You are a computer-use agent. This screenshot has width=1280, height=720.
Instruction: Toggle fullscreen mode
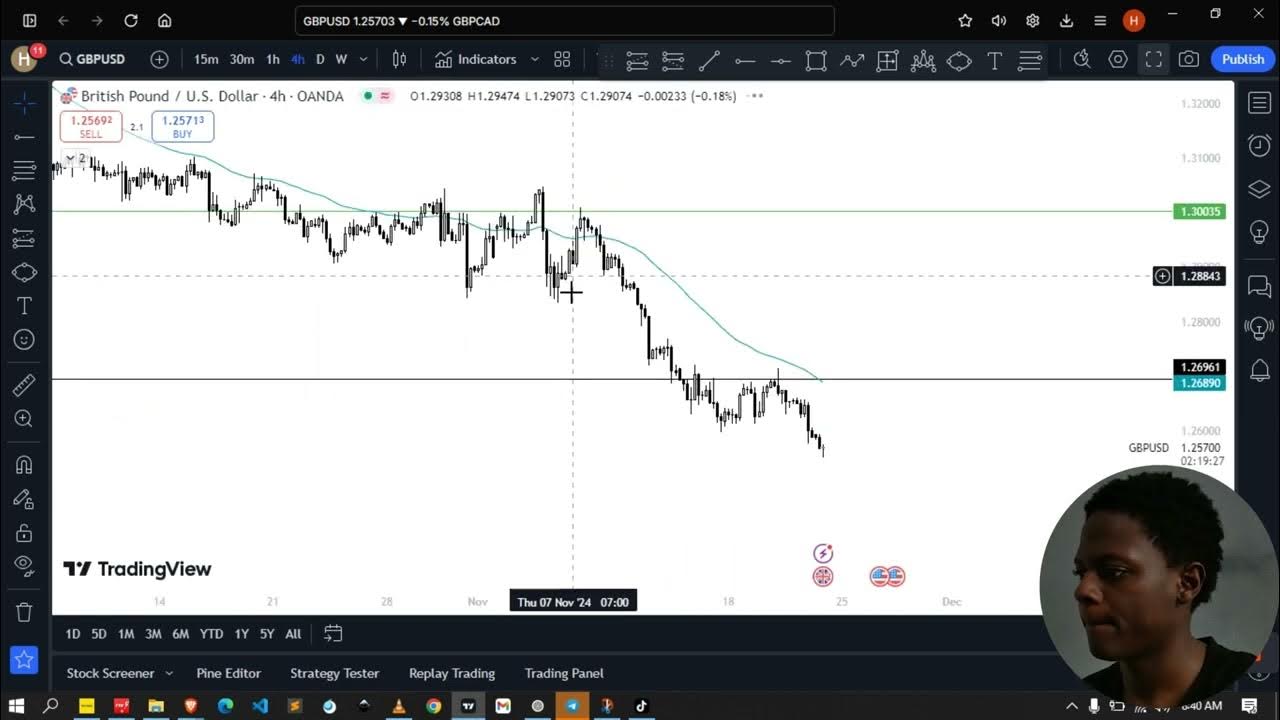[1154, 59]
